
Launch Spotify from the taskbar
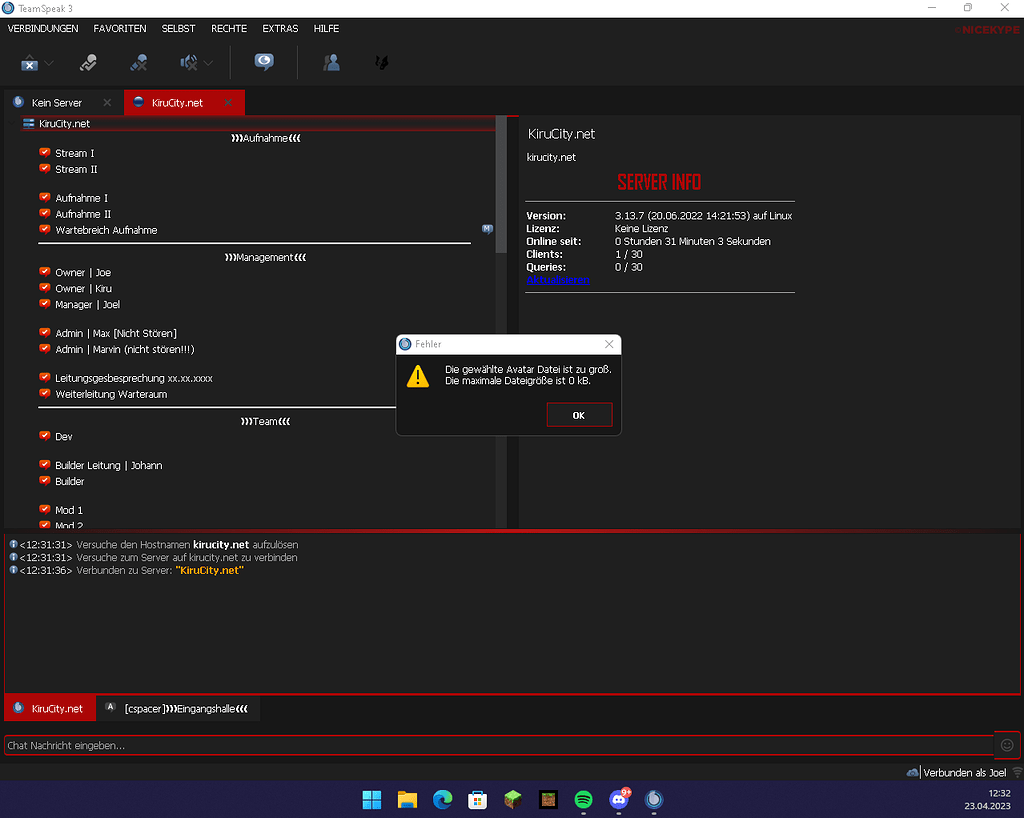[x=583, y=800]
